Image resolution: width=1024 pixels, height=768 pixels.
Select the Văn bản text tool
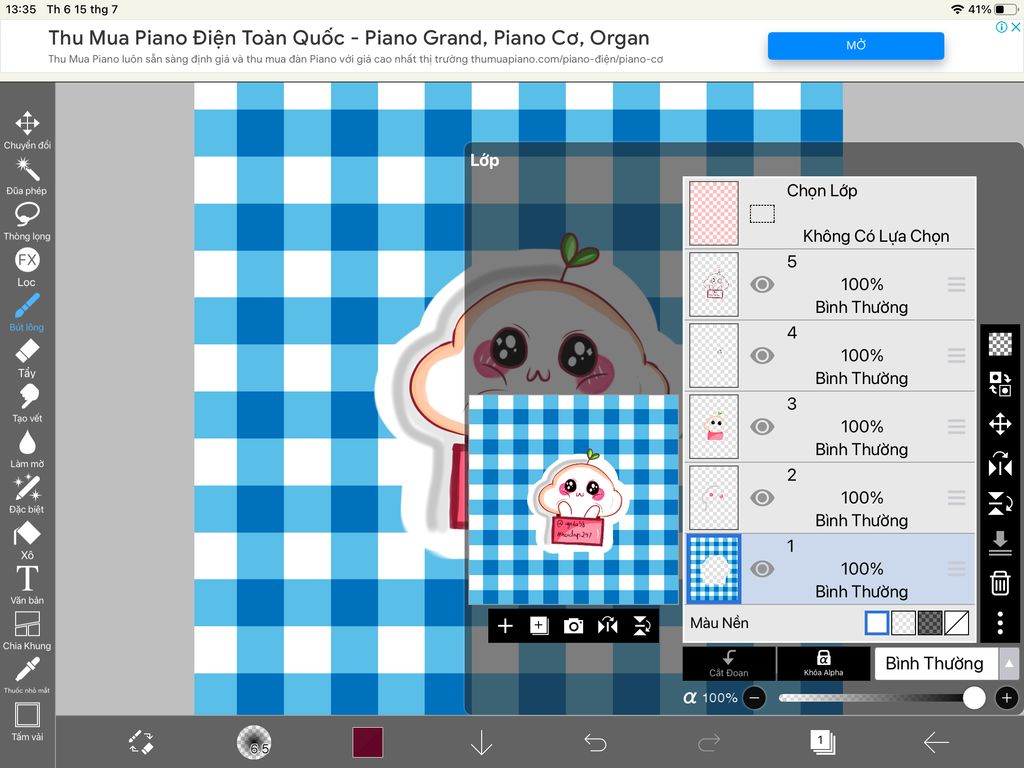pyautogui.click(x=27, y=585)
